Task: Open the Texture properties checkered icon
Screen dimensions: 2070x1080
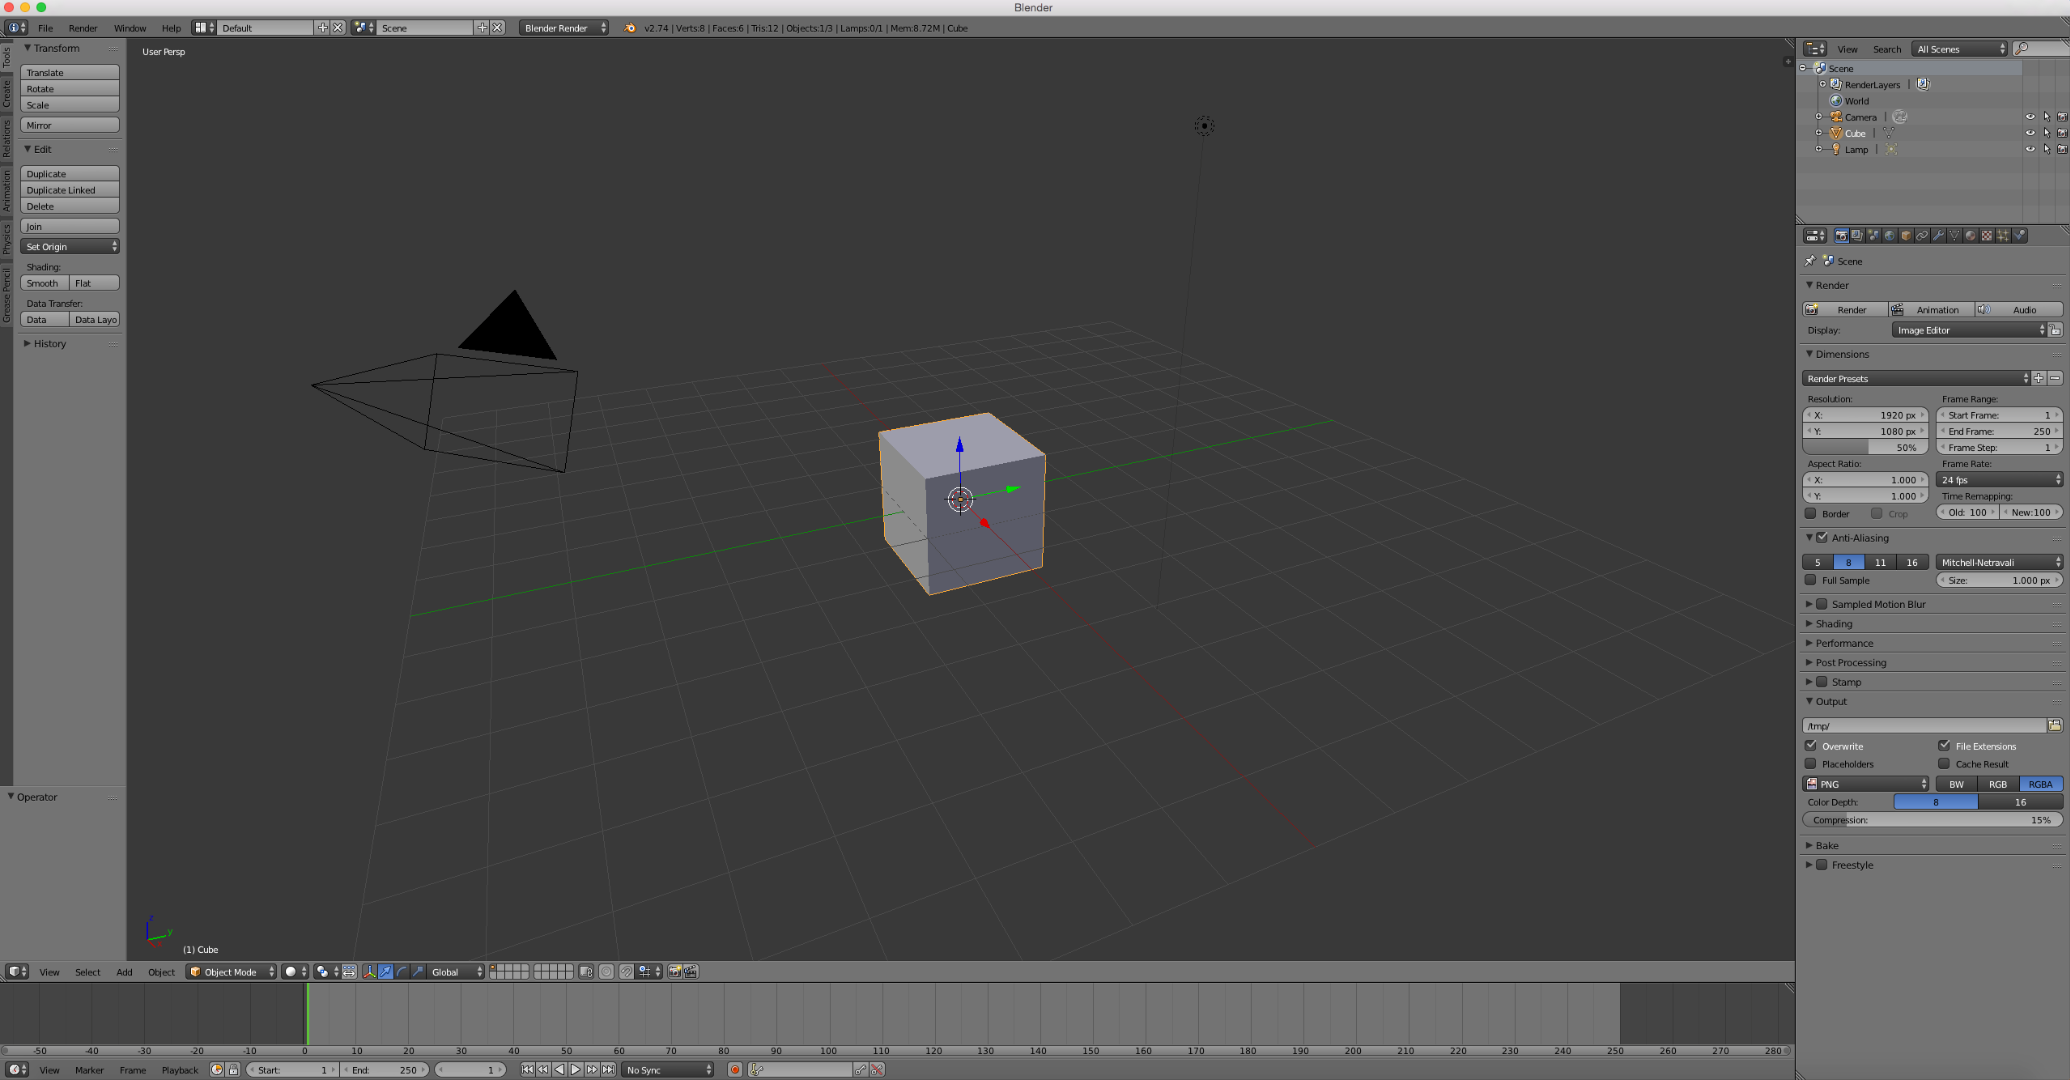Action: [x=1987, y=235]
